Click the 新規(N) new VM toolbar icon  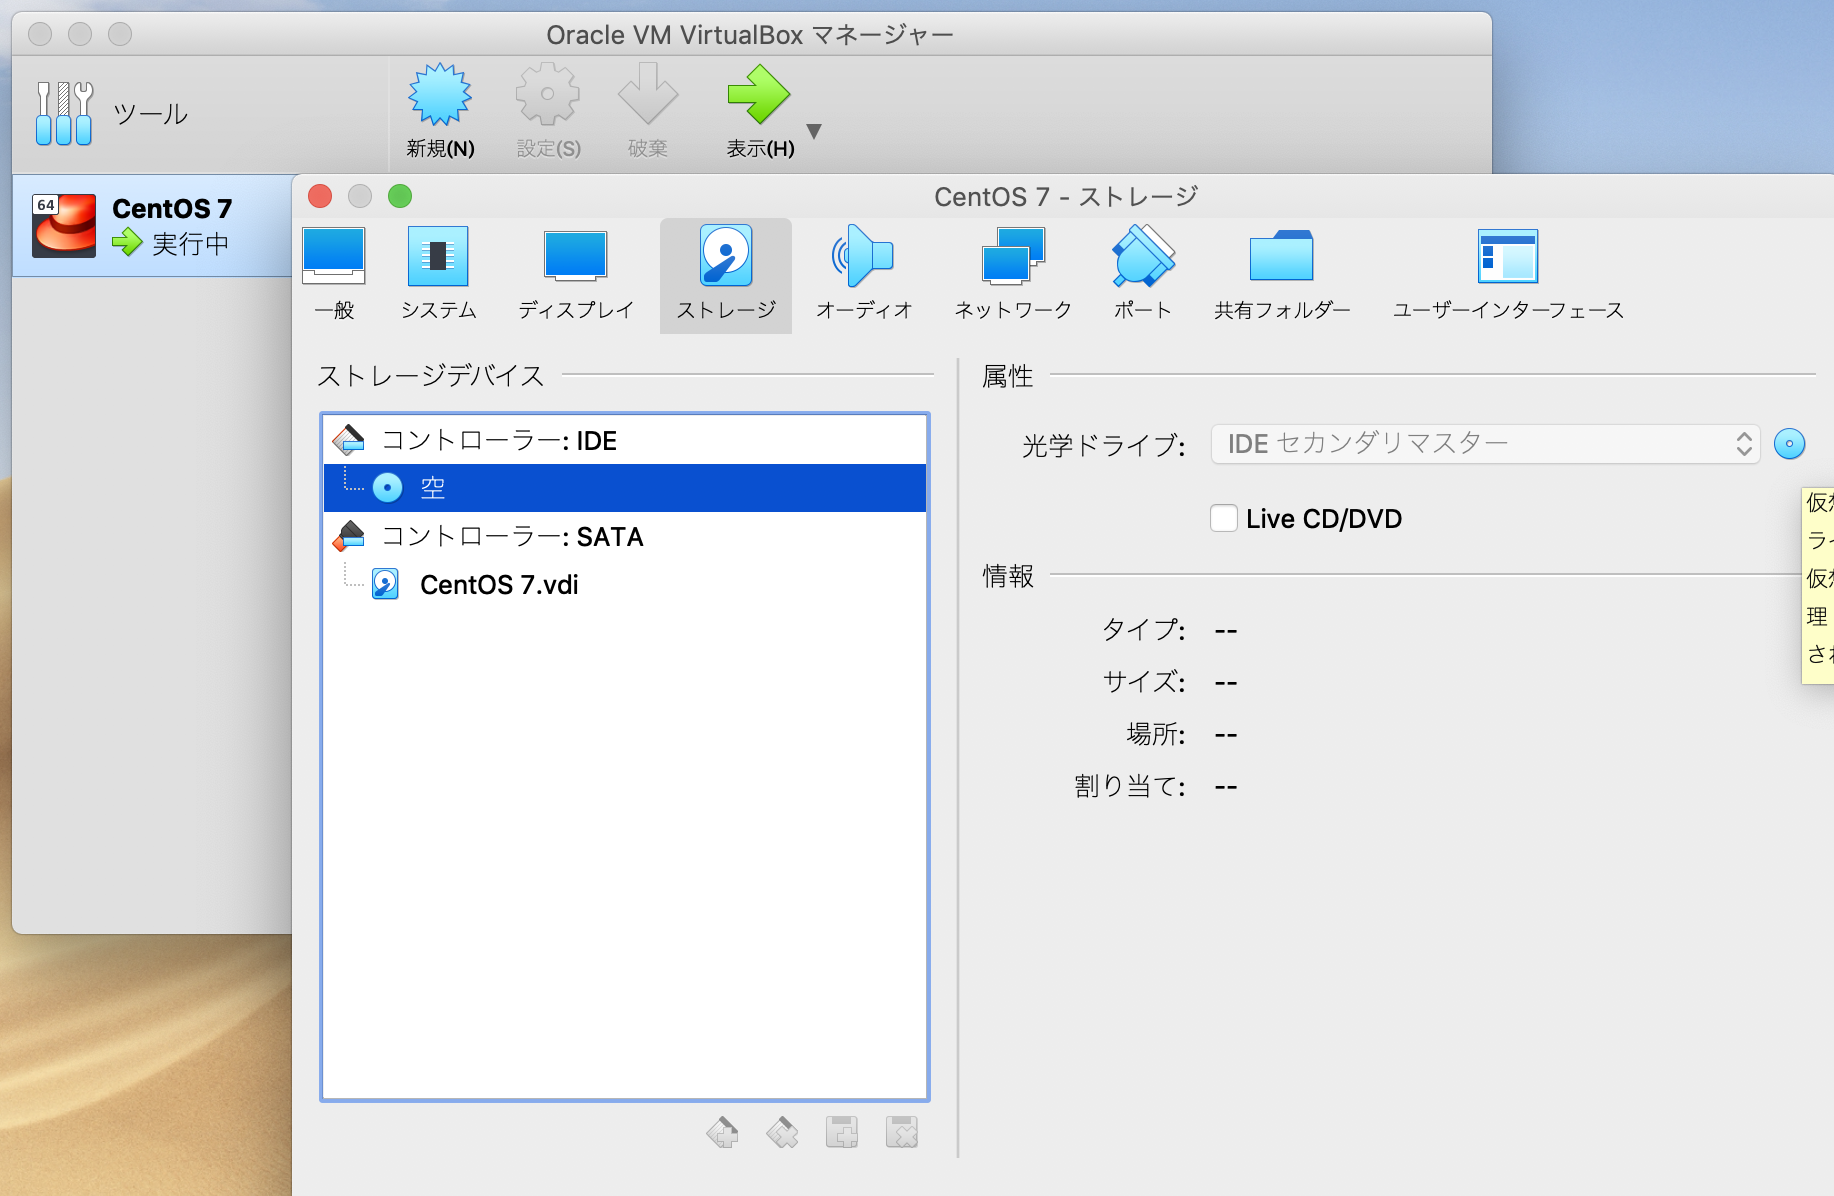(440, 94)
